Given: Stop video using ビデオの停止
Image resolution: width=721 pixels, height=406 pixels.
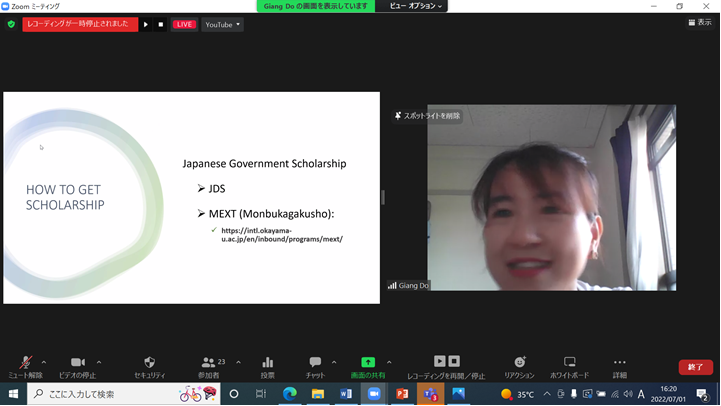Looking at the screenshot, I should (x=77, y=367).
